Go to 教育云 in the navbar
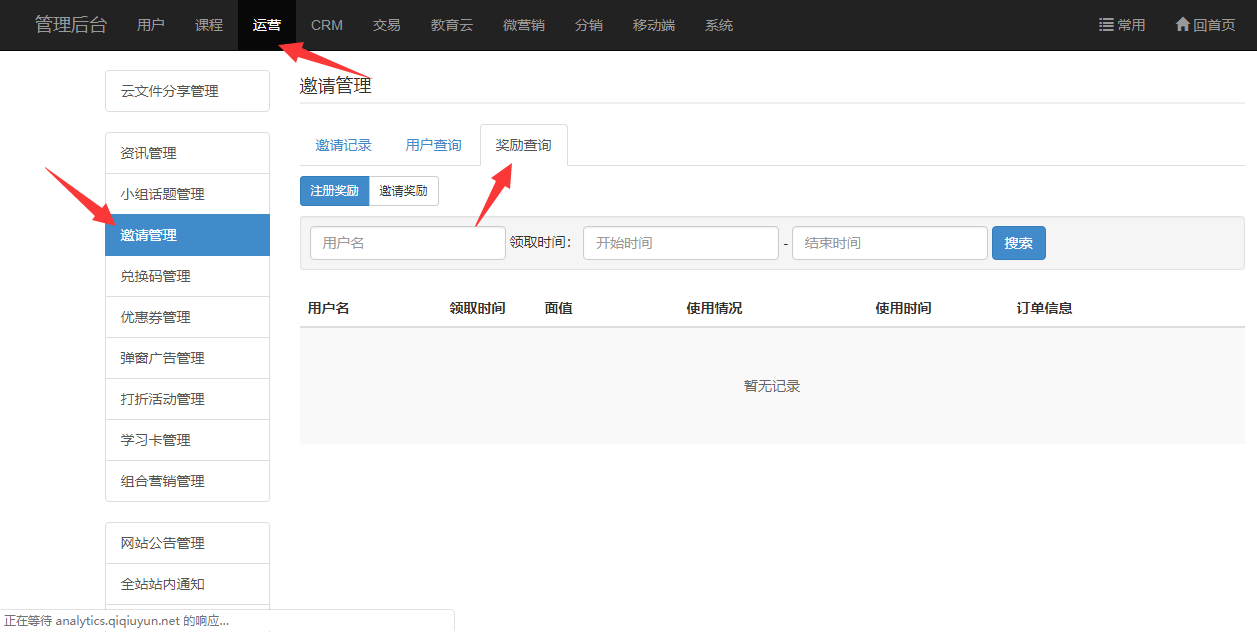The width and height of the screenshot is (1257, 632). coord(452,25)
